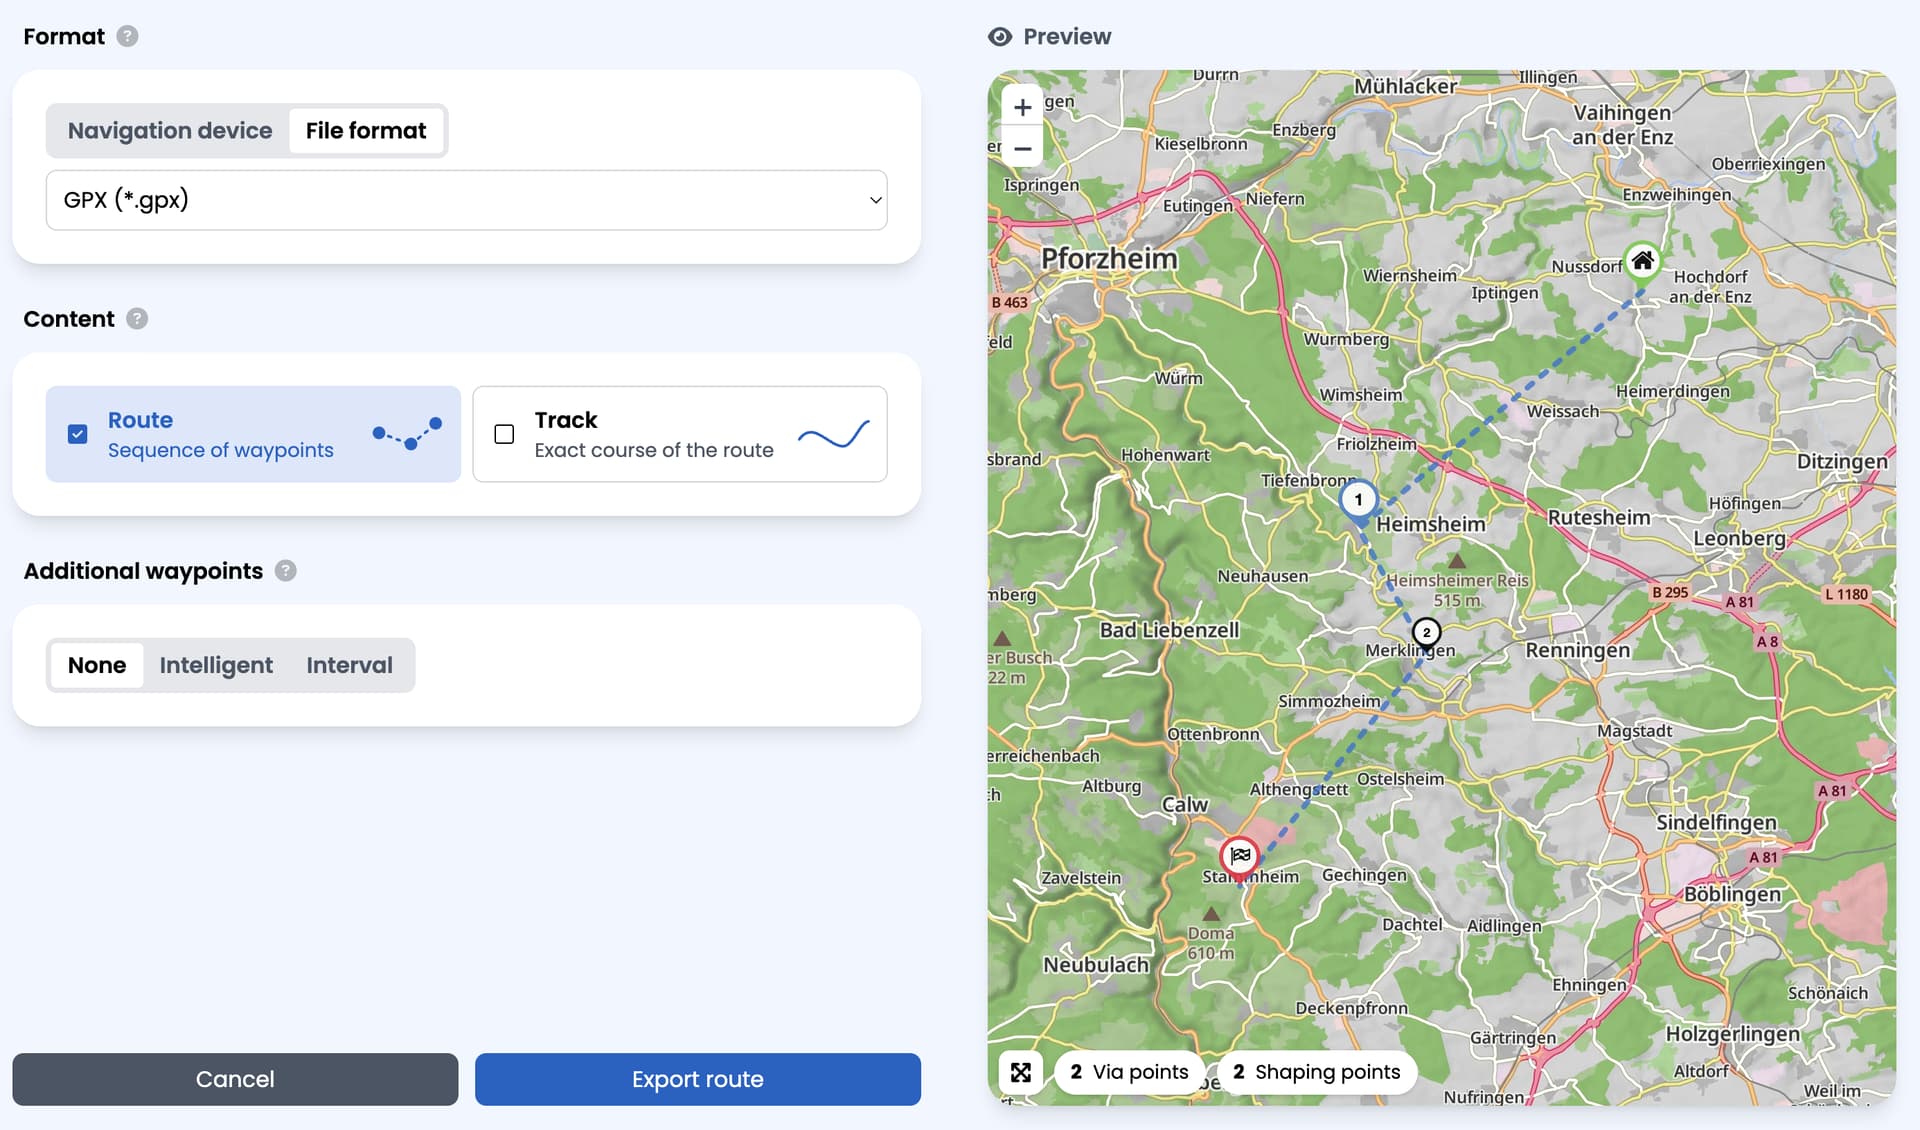The width and height of the screenshot is (1920, 1130).
Task: Switch to File format tab
Action: [366, 130]
